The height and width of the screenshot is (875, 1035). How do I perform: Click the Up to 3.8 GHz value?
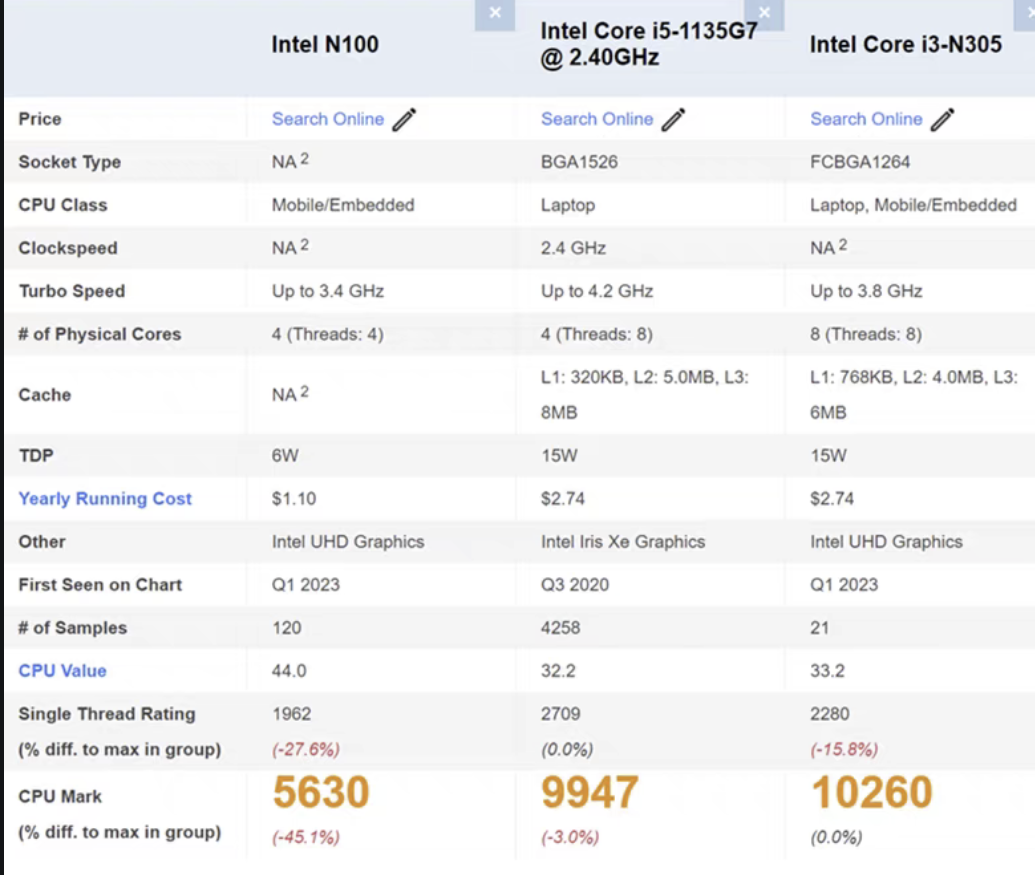point(867,291)
